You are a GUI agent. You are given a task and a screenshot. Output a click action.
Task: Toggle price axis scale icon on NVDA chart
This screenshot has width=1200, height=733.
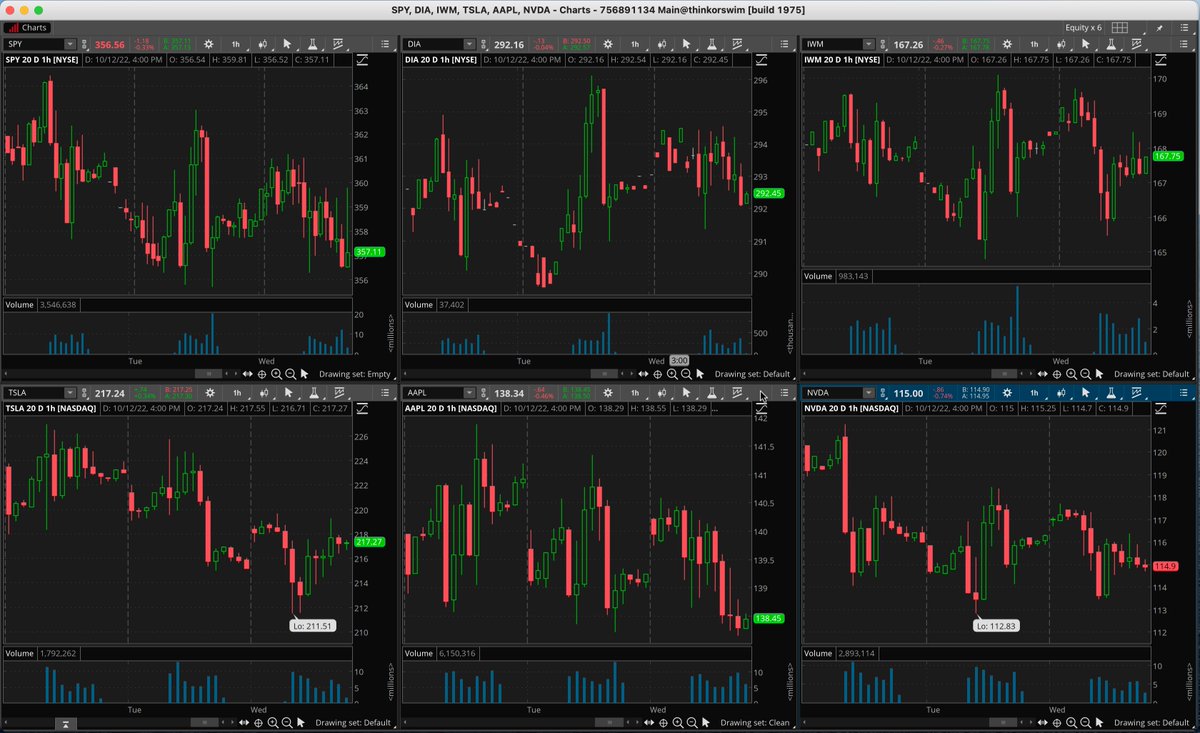pyautogui.click(x=1160, y=410)
